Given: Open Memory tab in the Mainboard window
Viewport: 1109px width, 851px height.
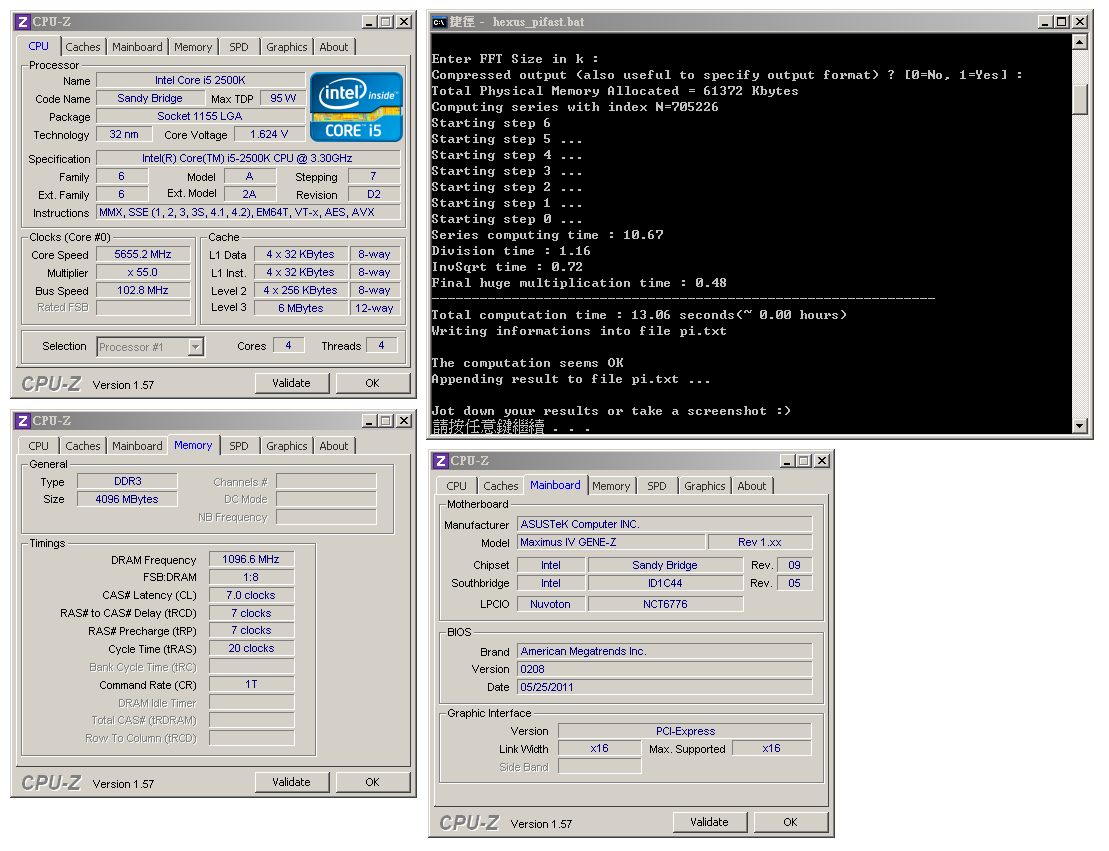Looking at the screenshot, I should click(611, 487).
